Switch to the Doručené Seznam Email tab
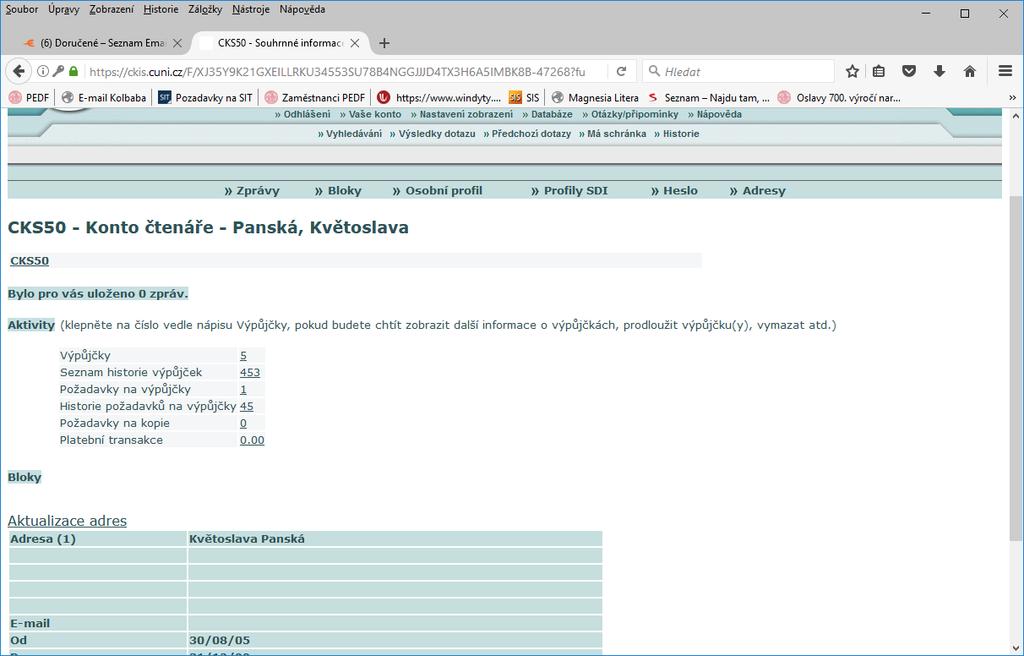The width and height of the screenshot is (1024, 656). click(x=101, y=43)
